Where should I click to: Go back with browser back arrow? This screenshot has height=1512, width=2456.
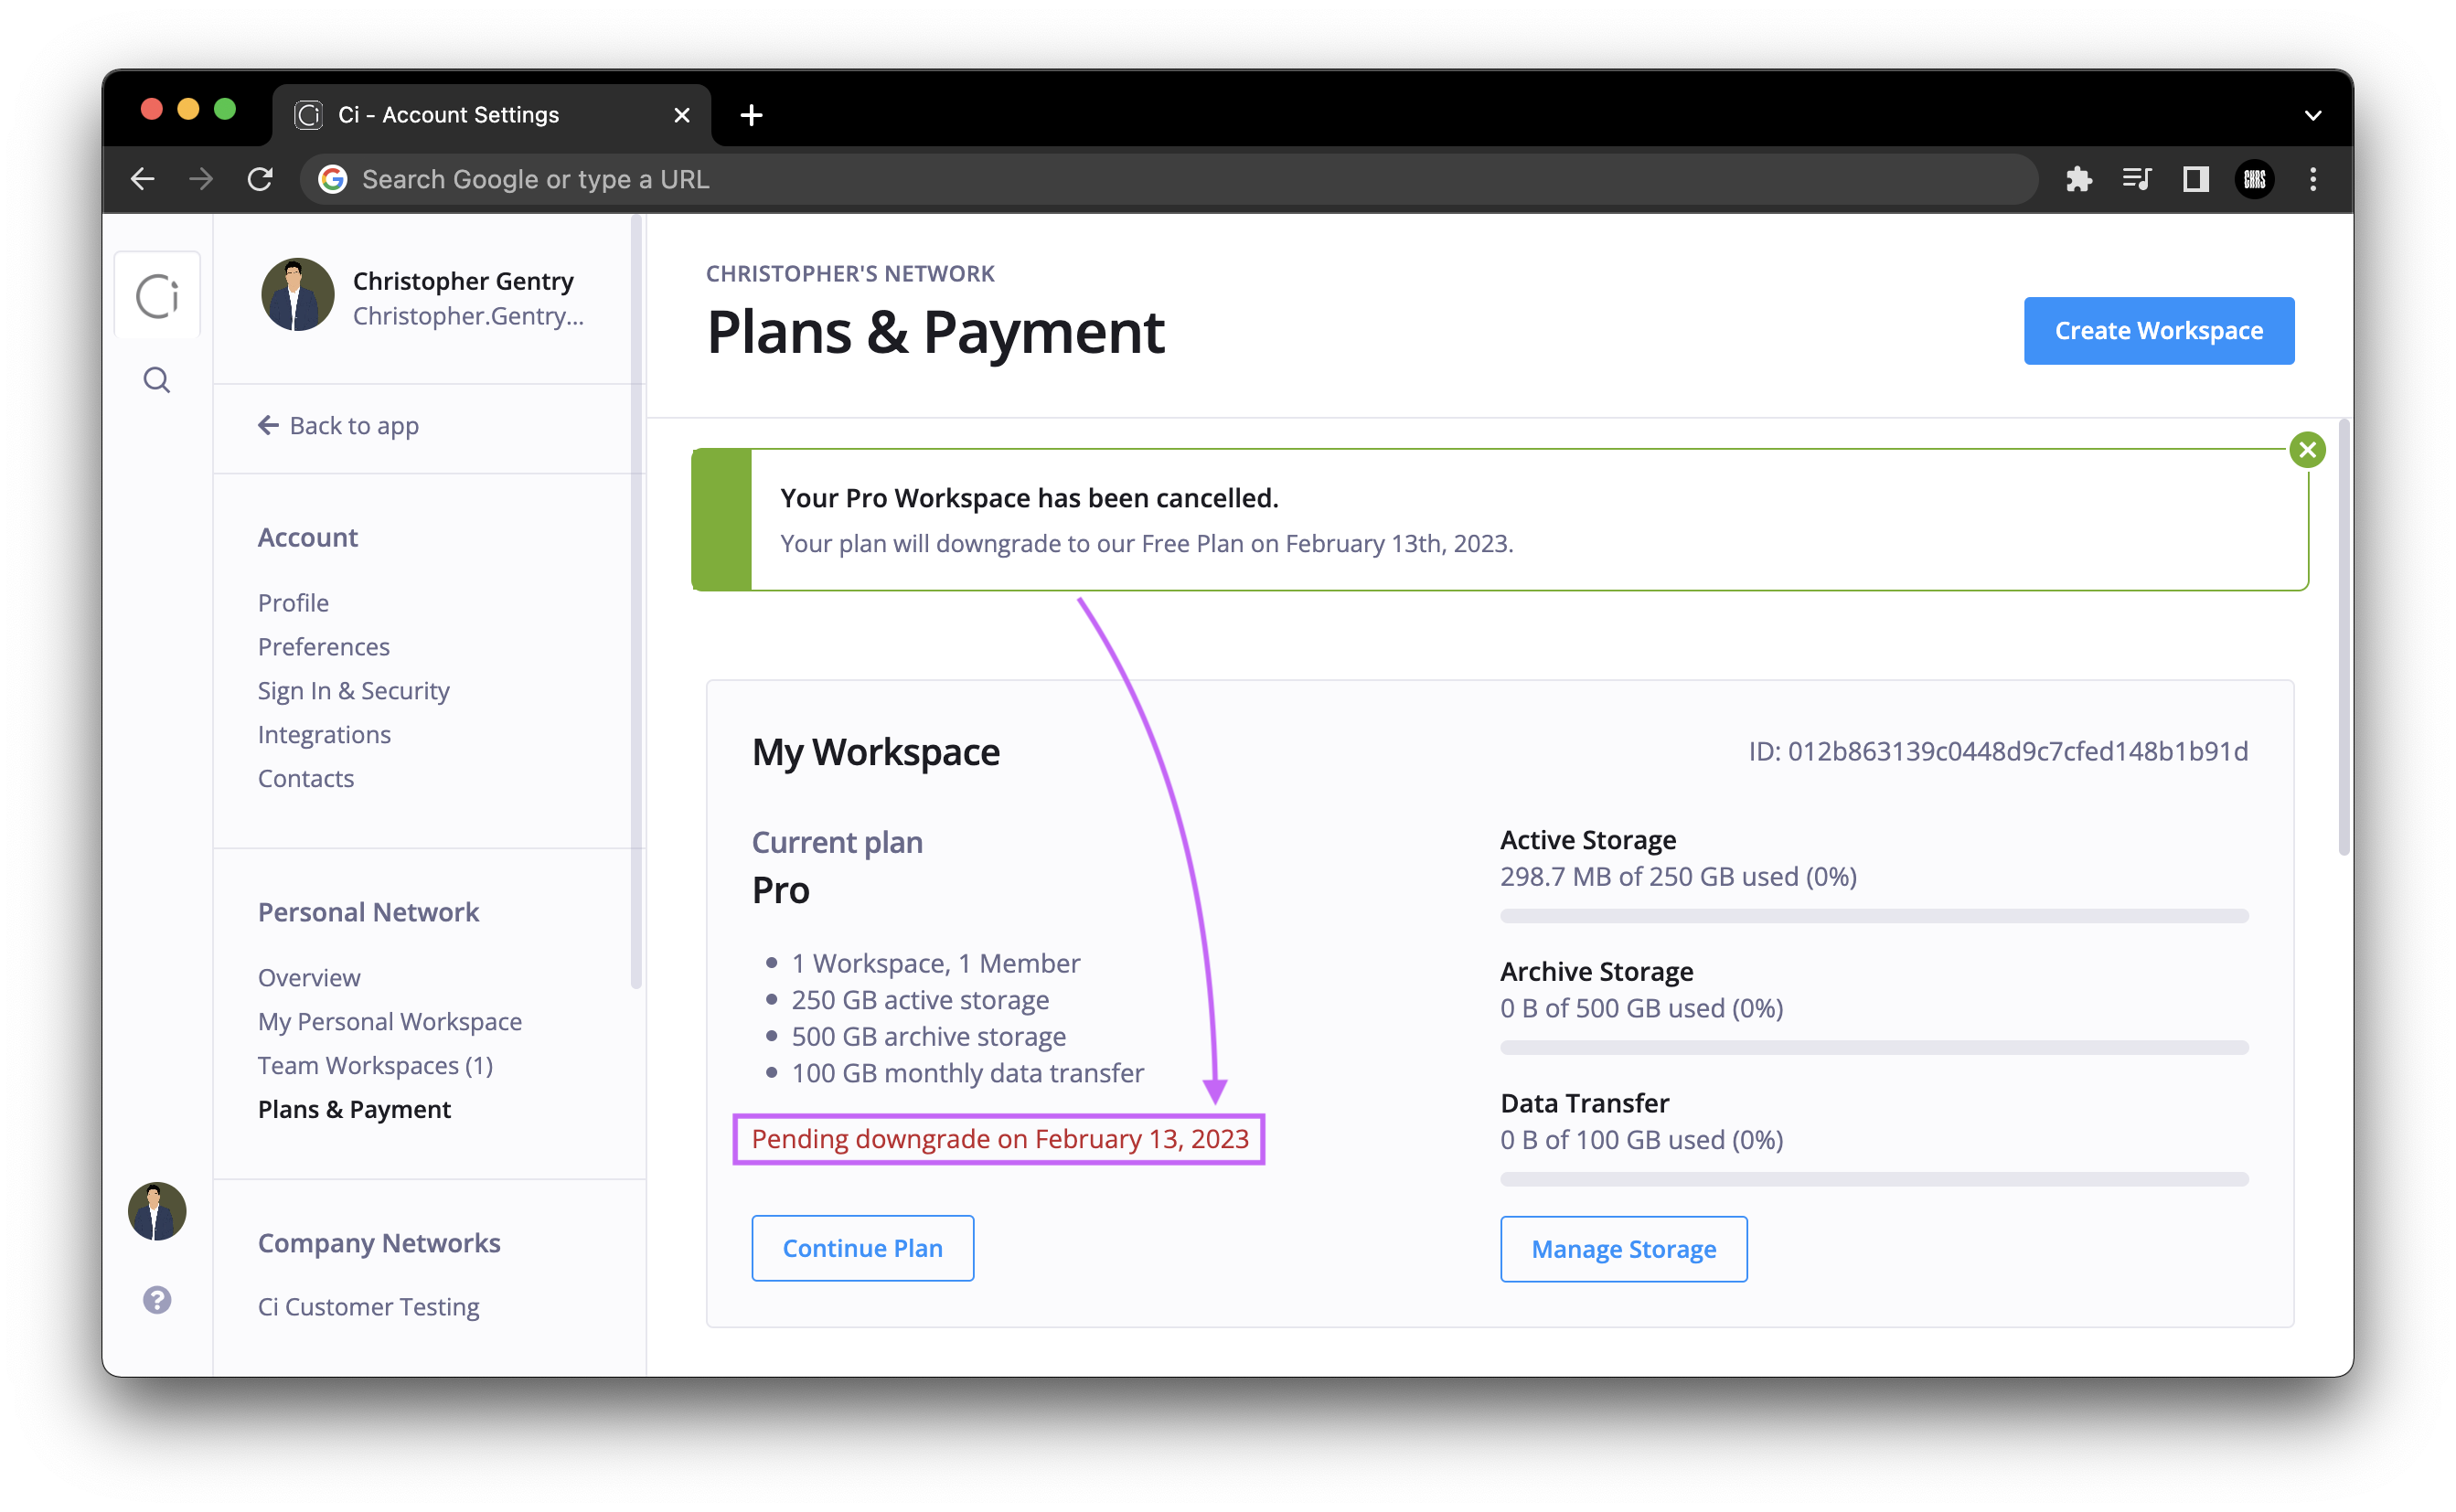coord(143,179)
